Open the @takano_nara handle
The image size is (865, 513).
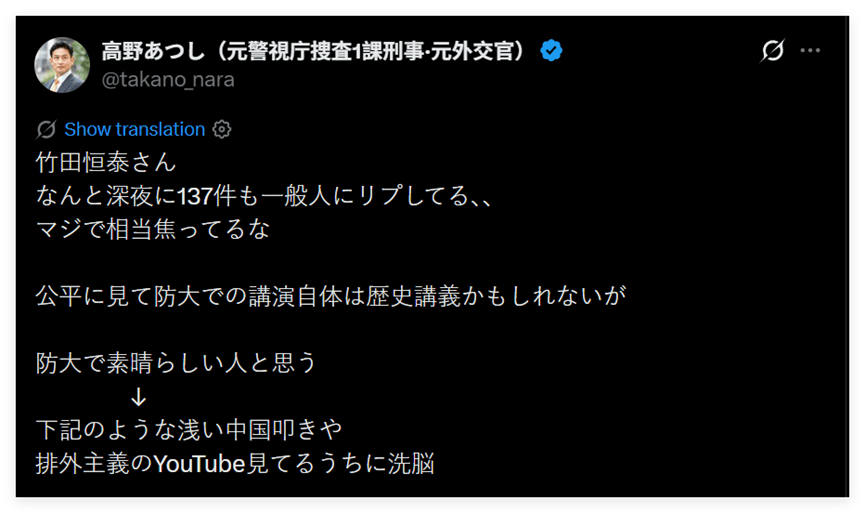point(168,80)
